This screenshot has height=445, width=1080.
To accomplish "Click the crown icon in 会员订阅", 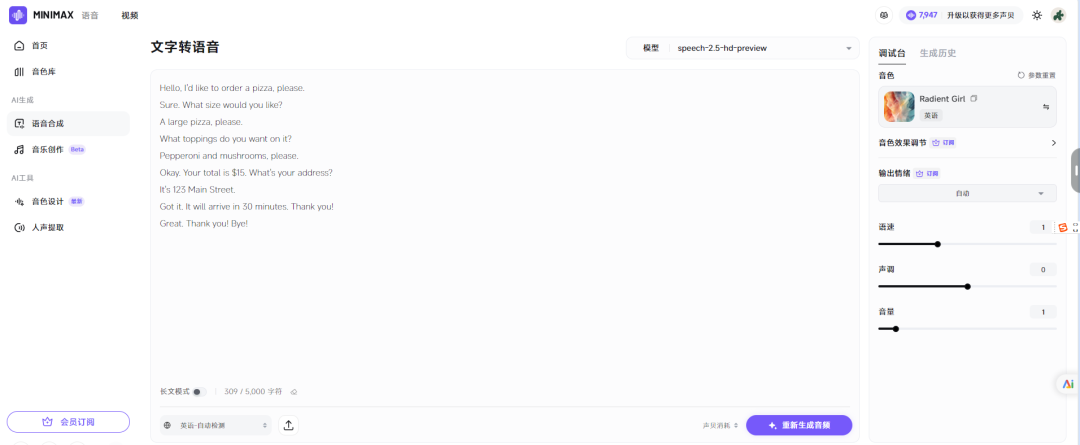I will pos(48,422).
